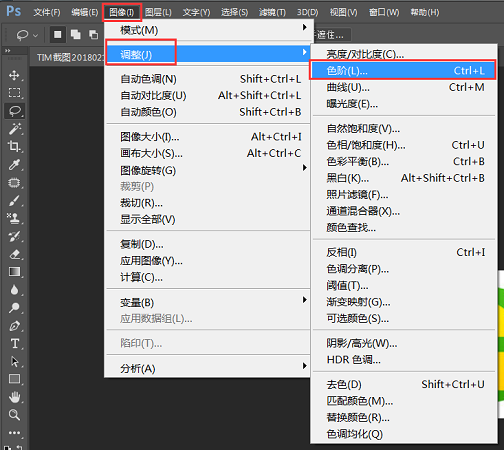Select the Magic Wand tool
Viewport: 504px width, 450px height.
tap(14, 129)
